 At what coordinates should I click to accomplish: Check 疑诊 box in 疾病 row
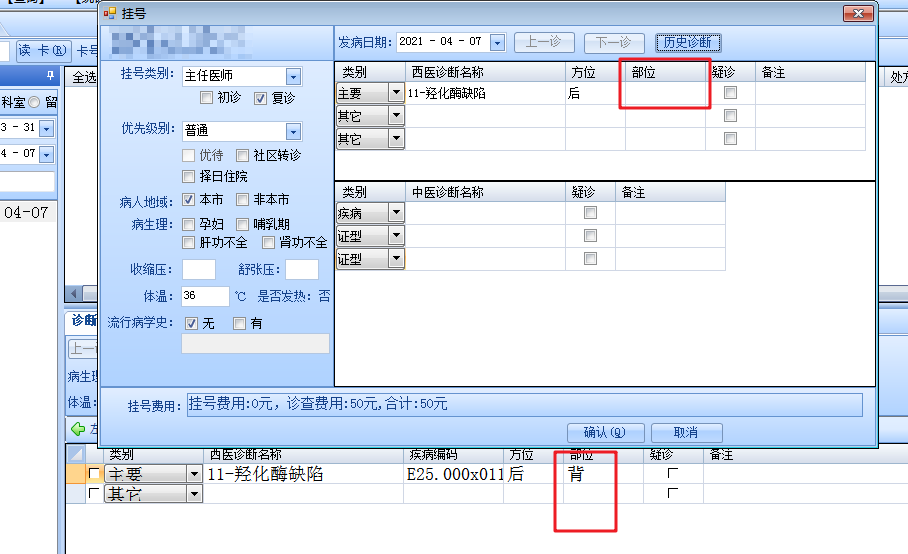(590, 212)
